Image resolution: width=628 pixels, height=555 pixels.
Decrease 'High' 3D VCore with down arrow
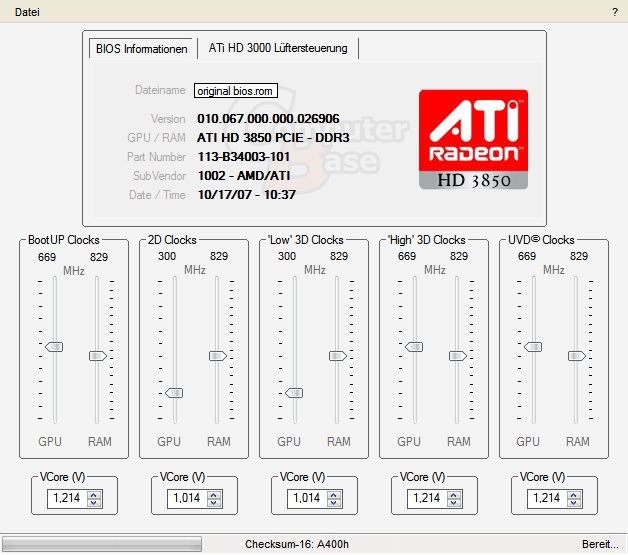[454, 503]
